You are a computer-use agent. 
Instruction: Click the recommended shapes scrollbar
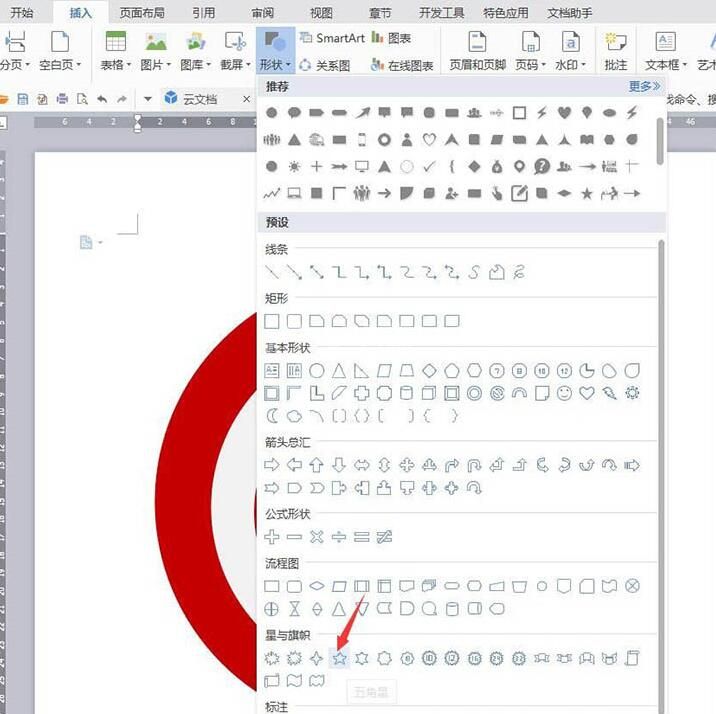click(660, 141)
